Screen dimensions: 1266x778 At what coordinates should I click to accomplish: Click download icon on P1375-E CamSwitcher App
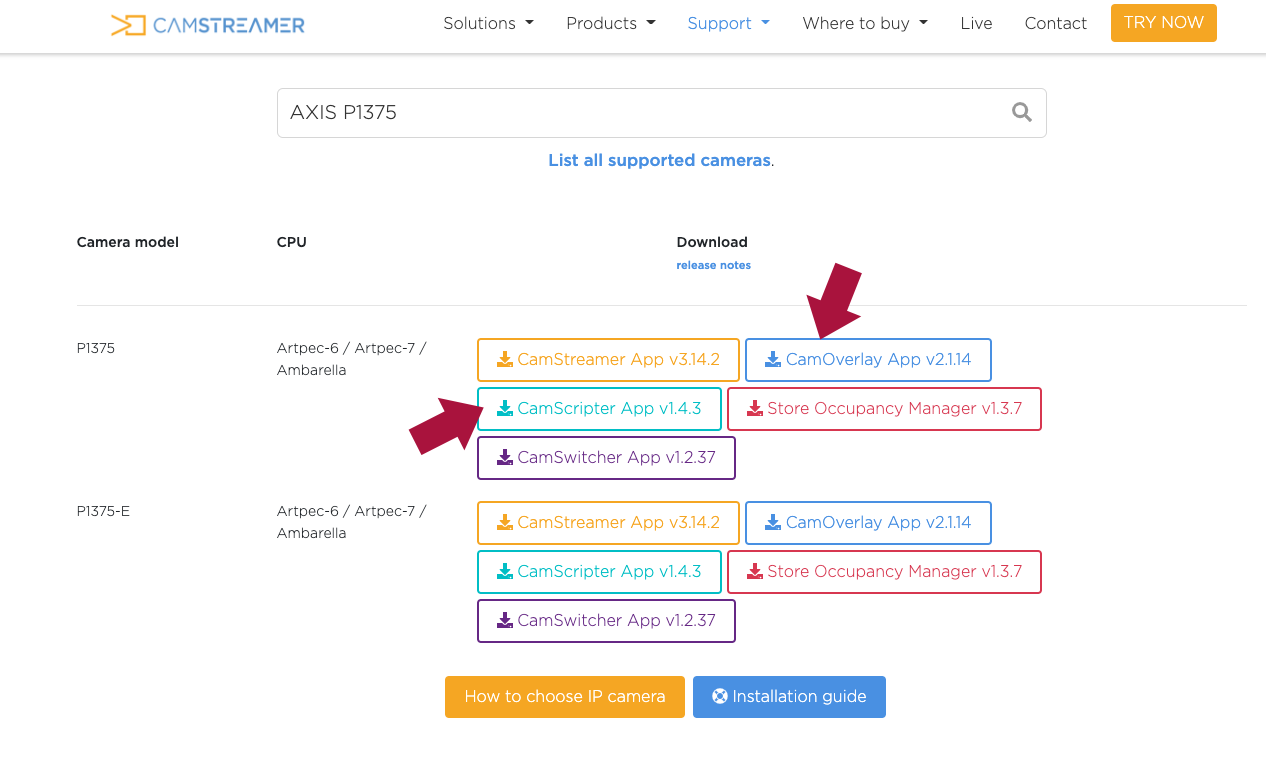(x=505, y=621)
